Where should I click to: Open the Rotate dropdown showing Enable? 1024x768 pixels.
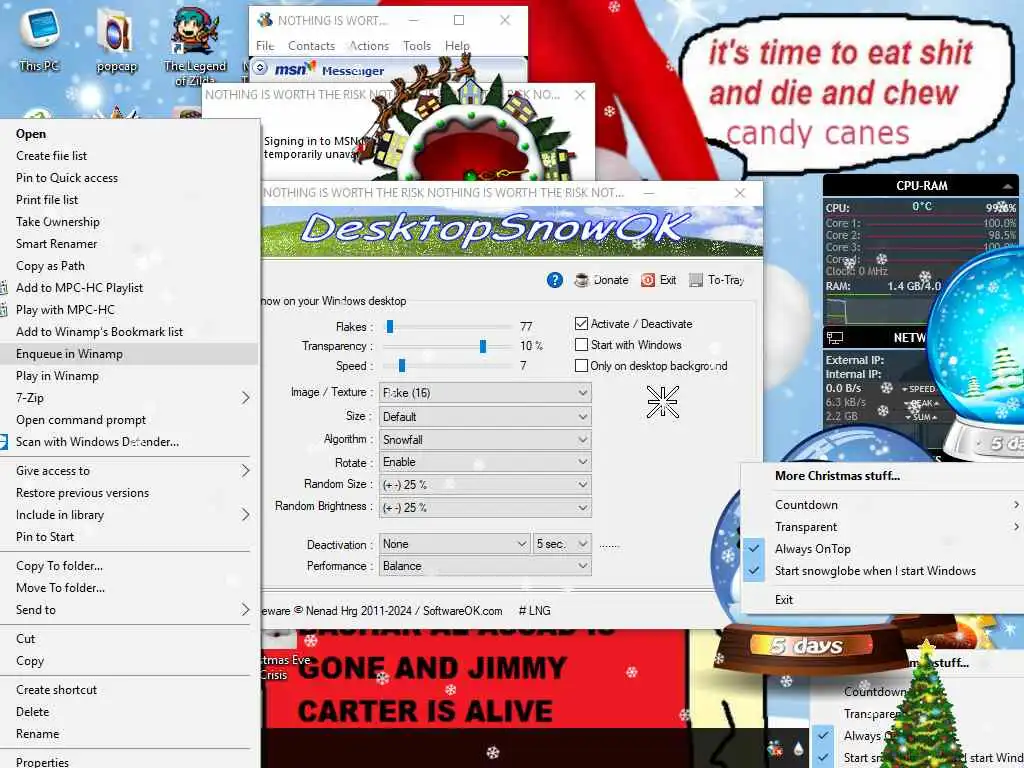[x=485, y=462]
